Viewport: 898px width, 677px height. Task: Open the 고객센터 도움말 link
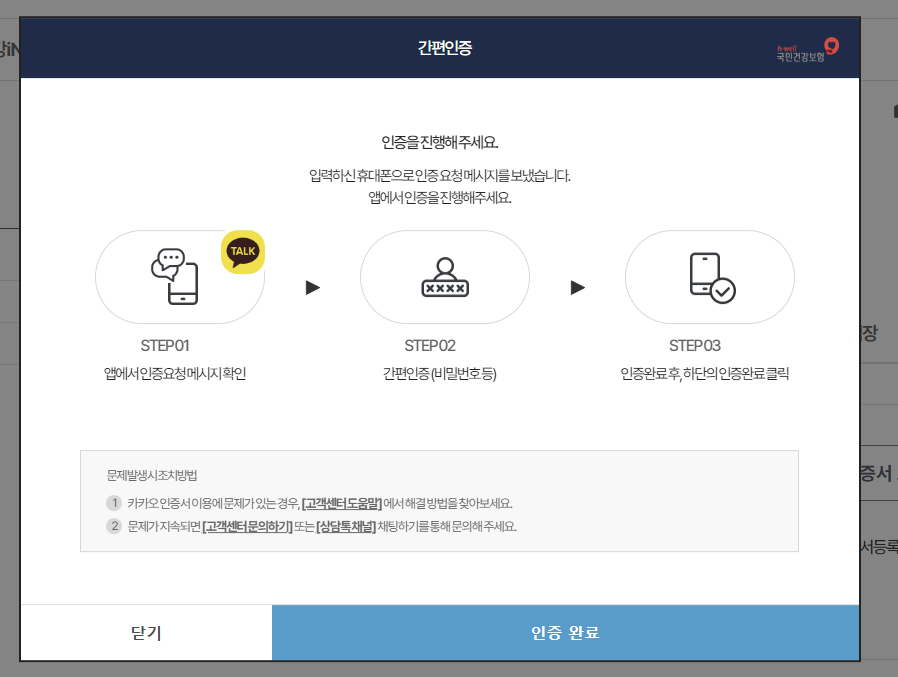[342, 503]
